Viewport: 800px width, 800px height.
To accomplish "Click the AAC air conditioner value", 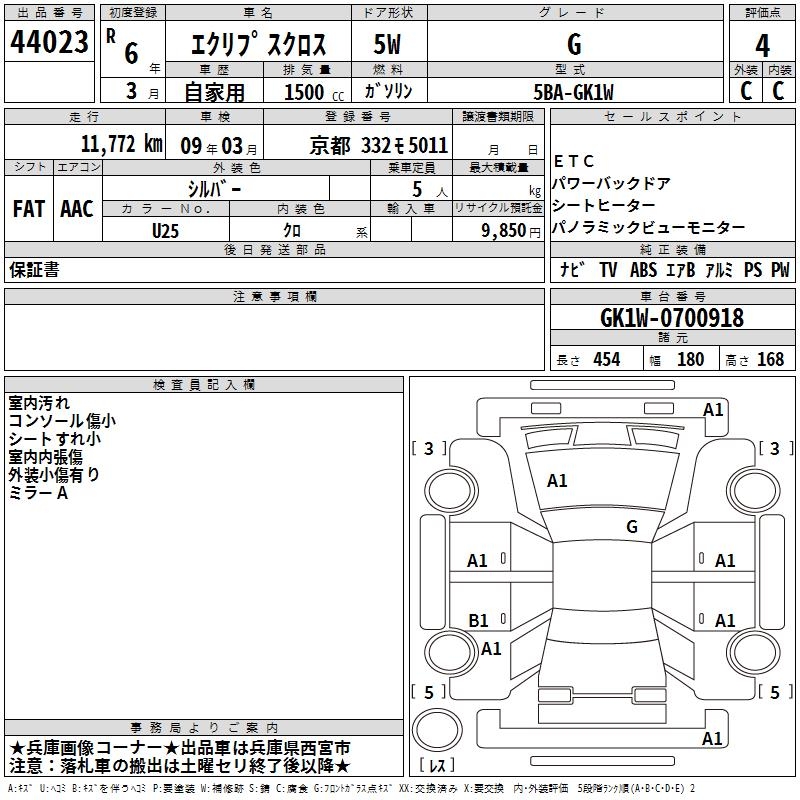I will (x=77, y=209).
